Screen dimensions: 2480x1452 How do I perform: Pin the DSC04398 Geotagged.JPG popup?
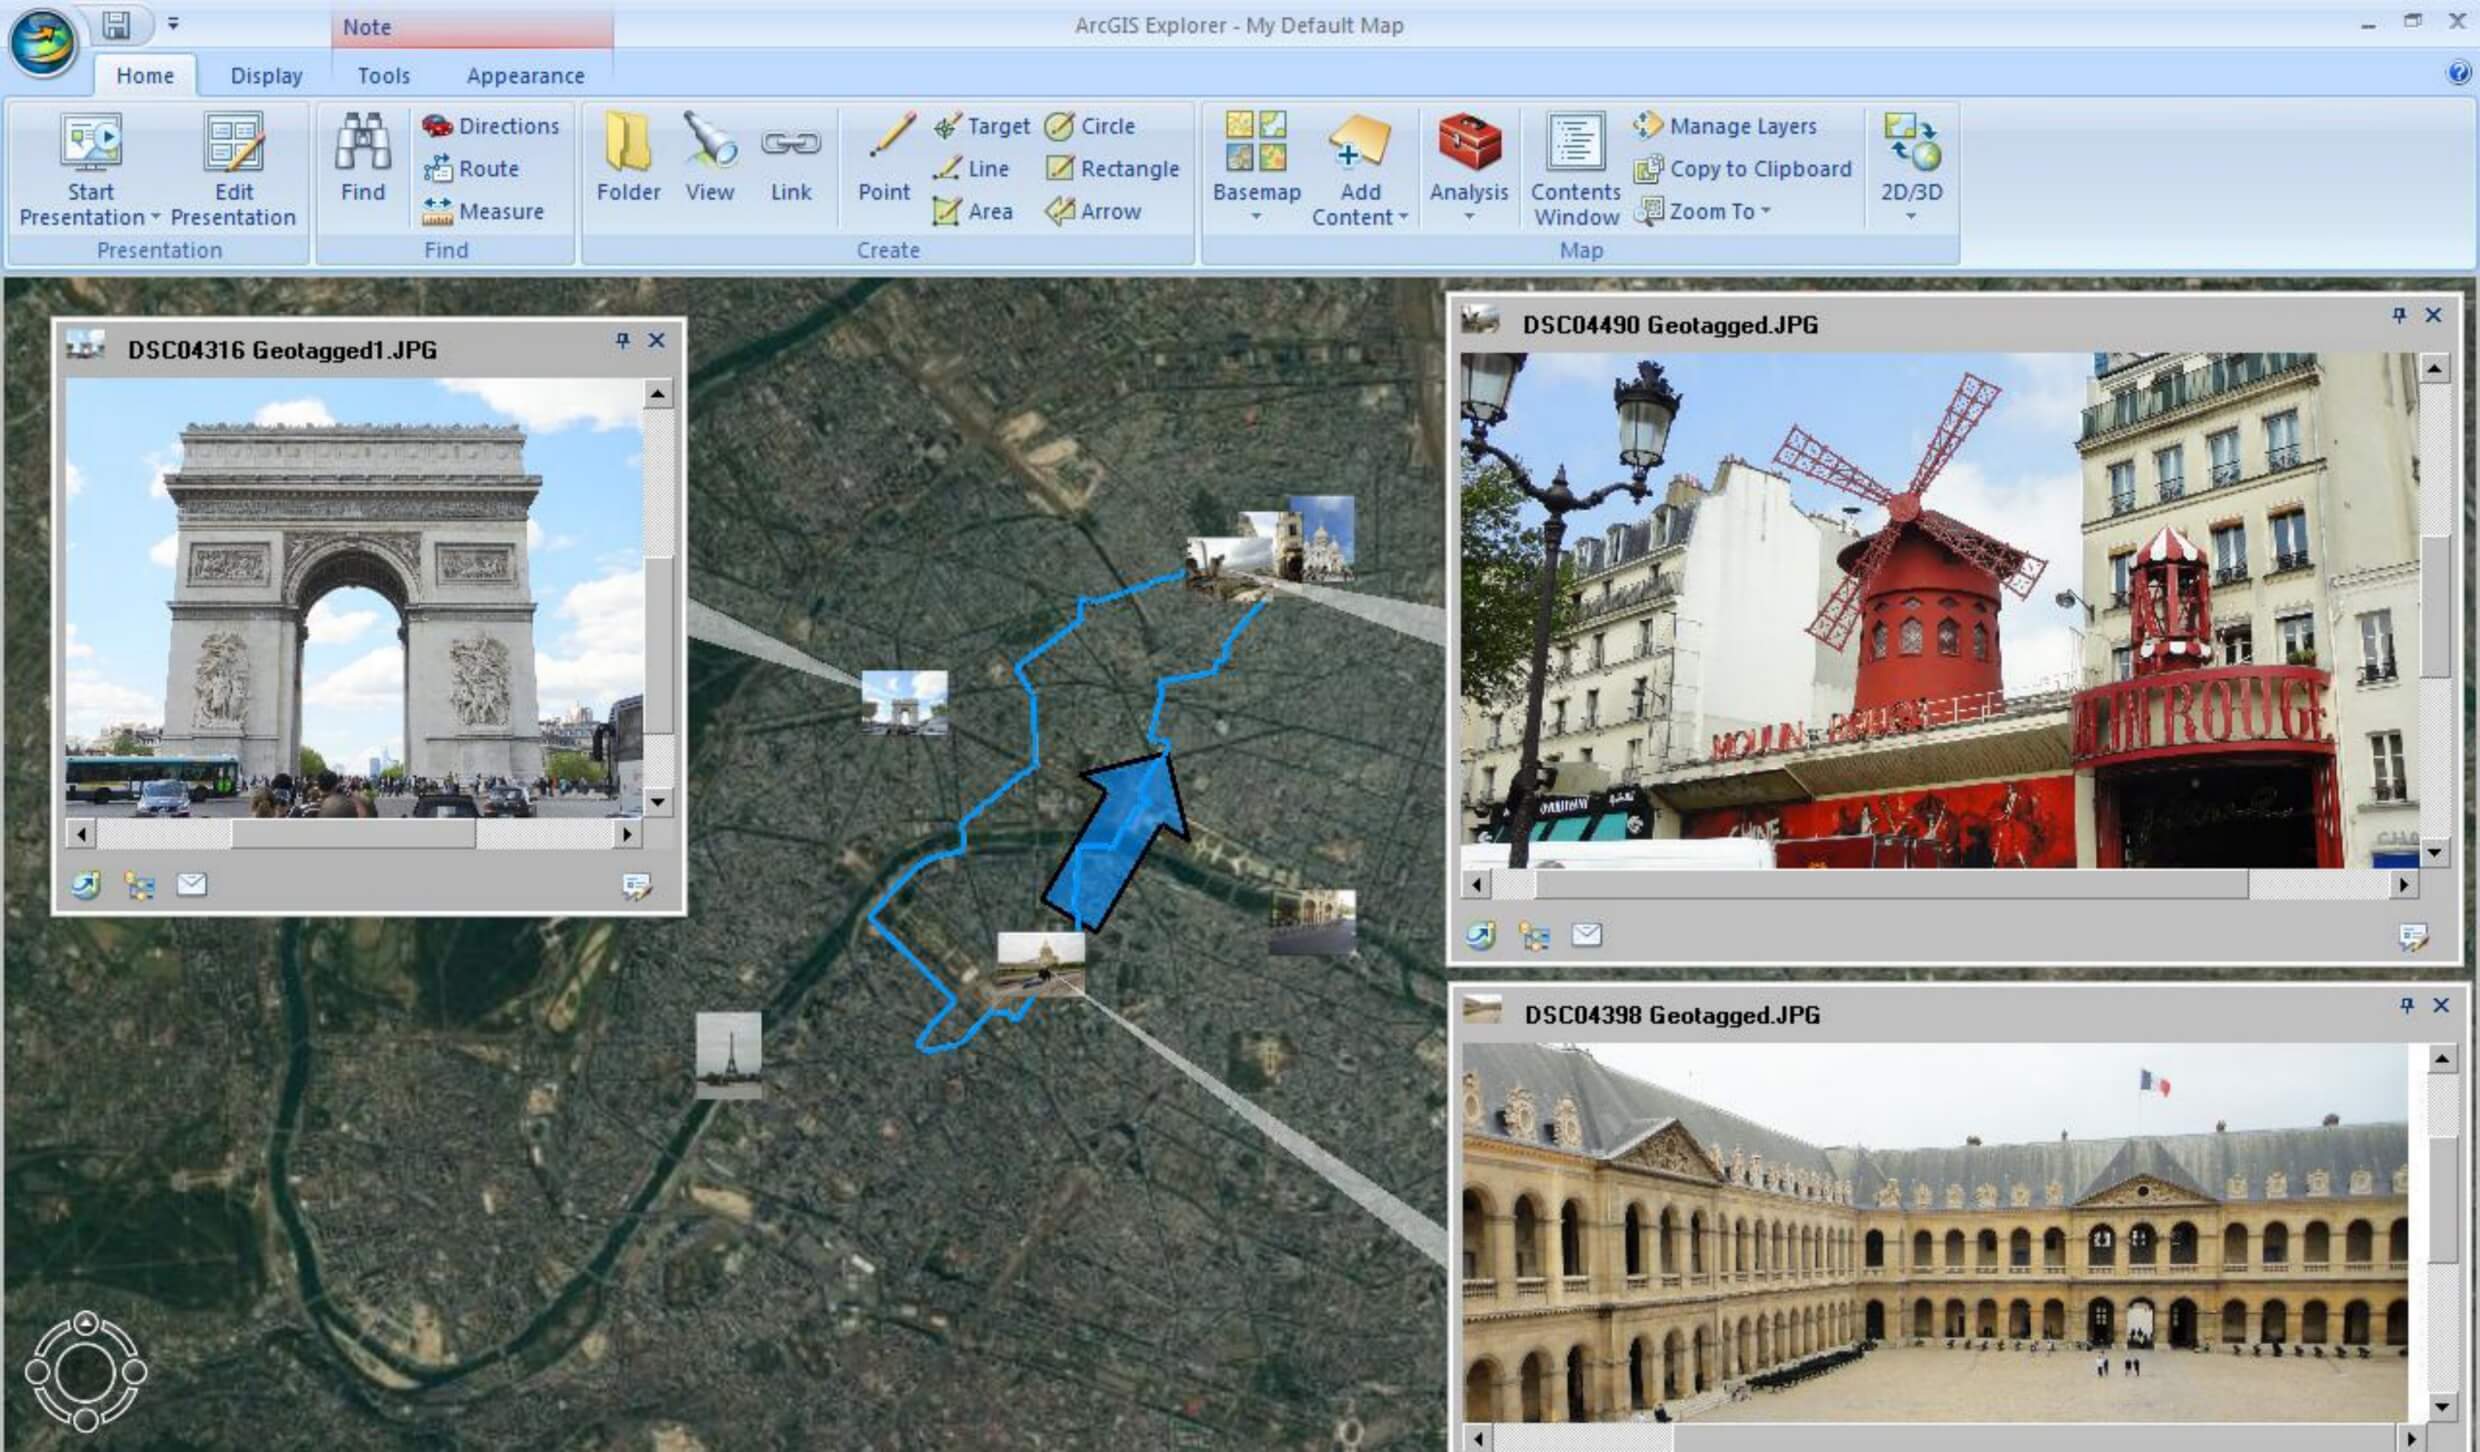point(2407,1005)
